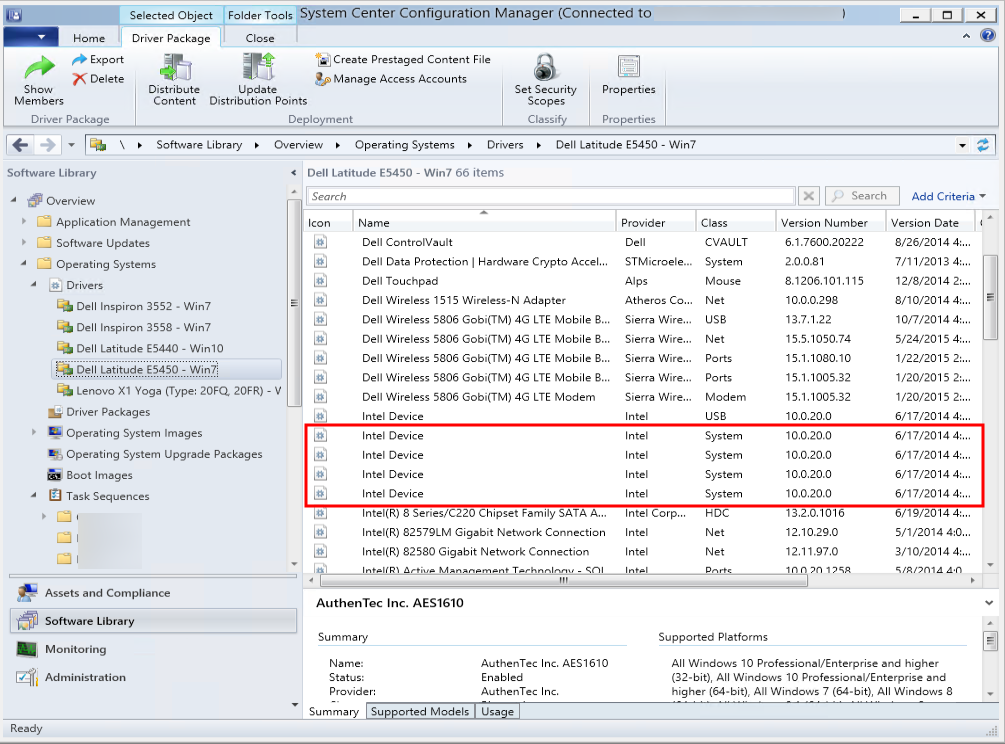This screenshot has width=1005, height=744.
Task: Click the Export icon in ribbon
Action: 79,60
